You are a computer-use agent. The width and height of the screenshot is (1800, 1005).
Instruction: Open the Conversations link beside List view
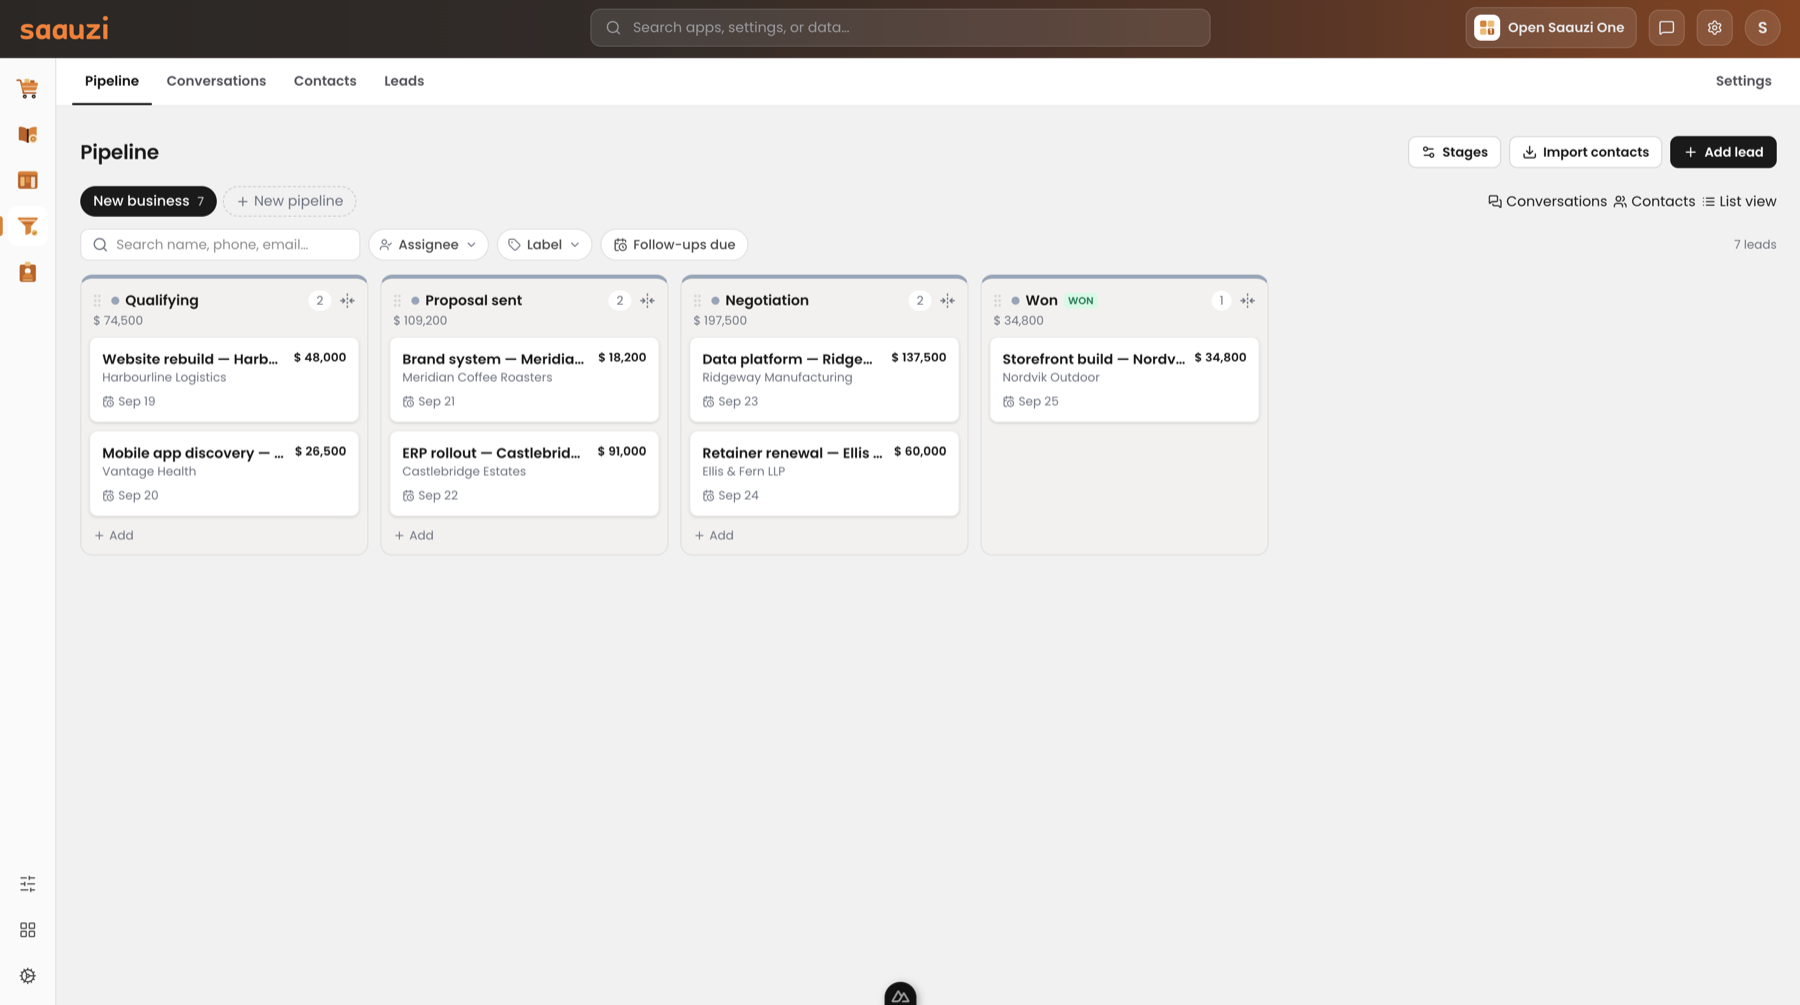point(1547,202)
